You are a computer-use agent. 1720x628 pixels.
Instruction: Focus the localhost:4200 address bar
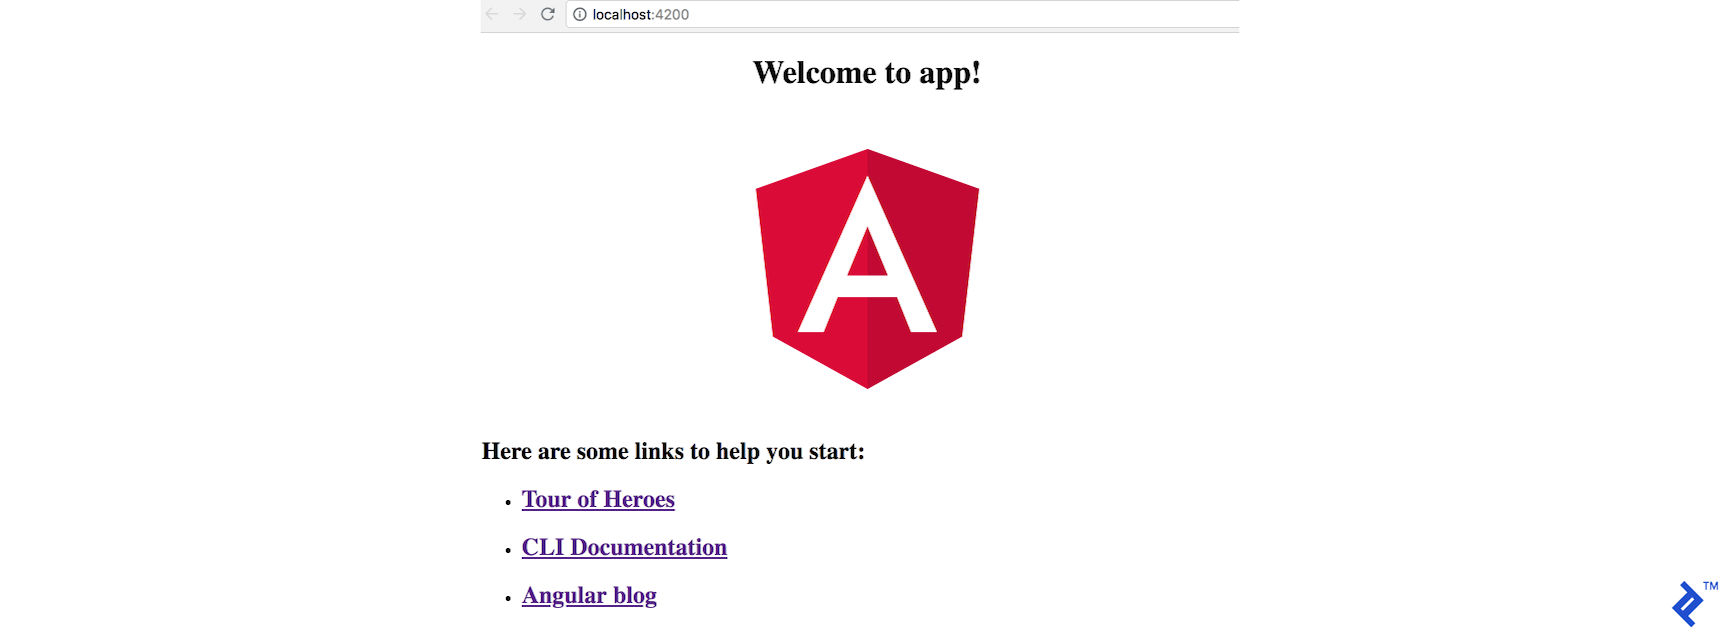pos(903,14)
